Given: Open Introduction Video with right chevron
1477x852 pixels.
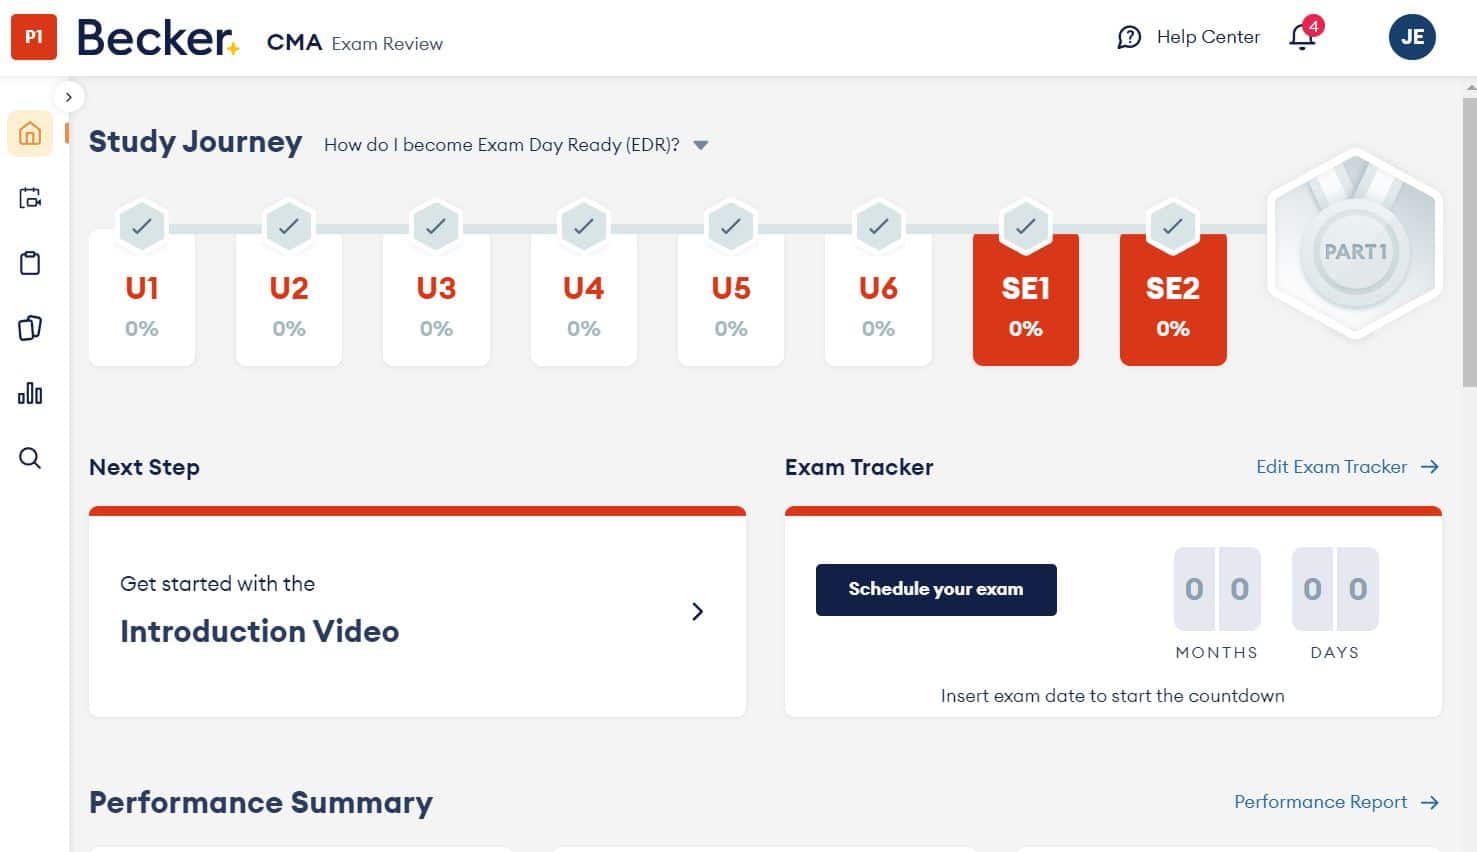Looking at the screenshot, I should [697, 611].
